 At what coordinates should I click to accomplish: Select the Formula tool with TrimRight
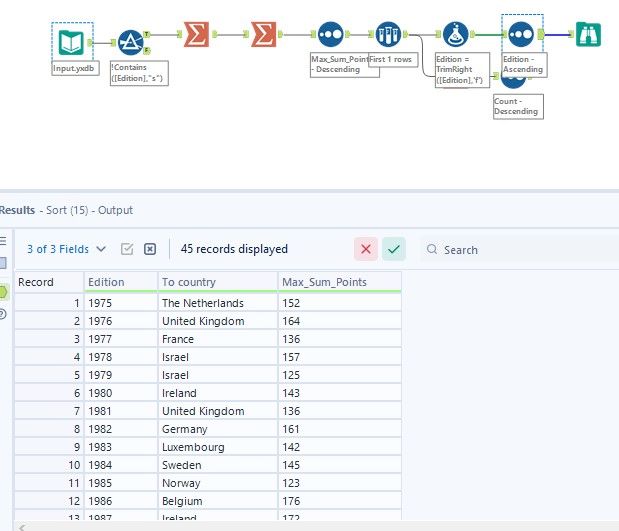point(456,34)
